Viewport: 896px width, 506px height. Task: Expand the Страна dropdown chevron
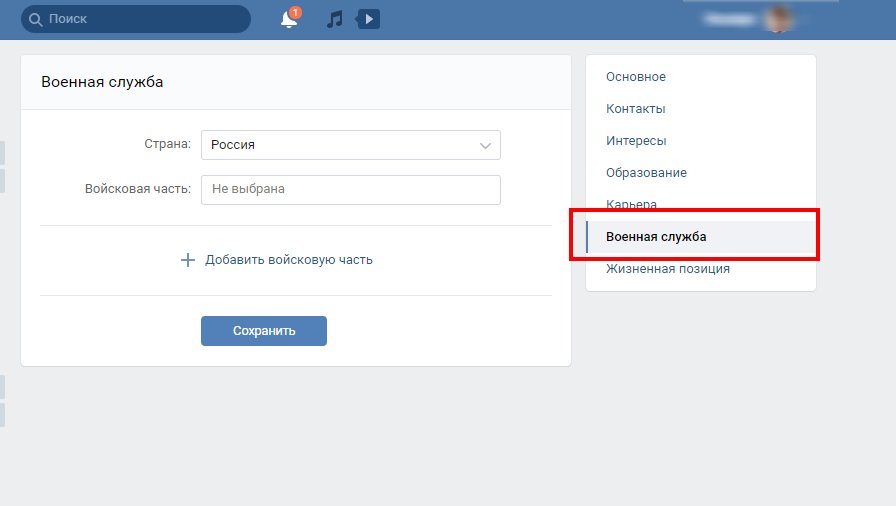[485, 146]
